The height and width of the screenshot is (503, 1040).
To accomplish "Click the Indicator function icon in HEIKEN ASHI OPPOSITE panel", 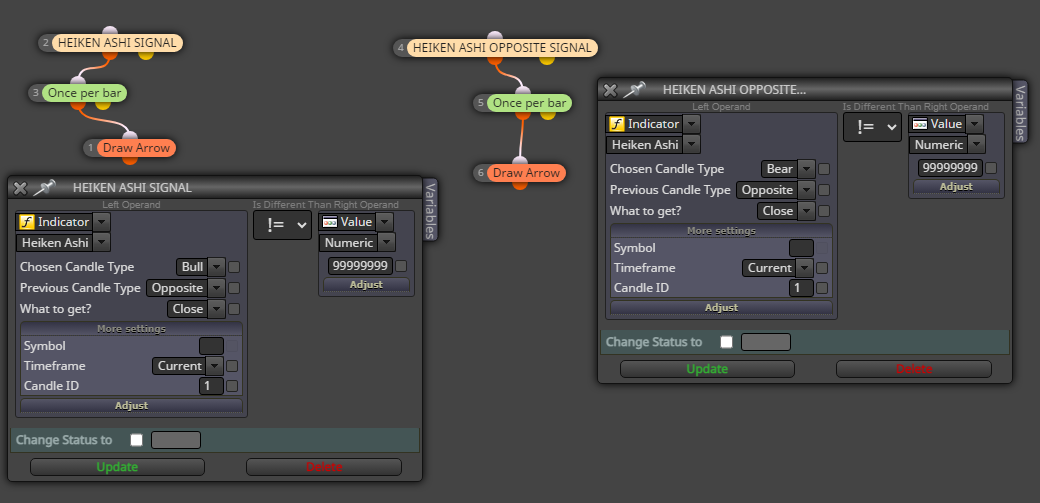I will point(616,124).
